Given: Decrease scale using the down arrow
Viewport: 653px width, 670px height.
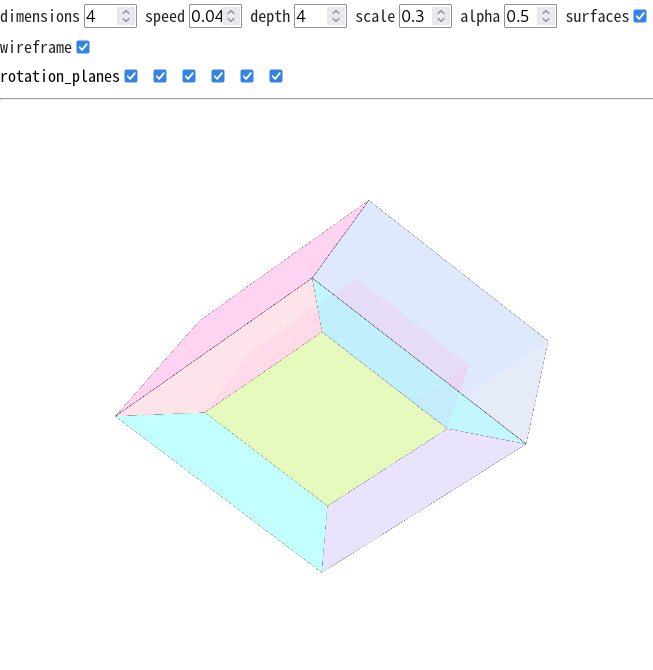Looking at the screenshot, I should [441, 21].
